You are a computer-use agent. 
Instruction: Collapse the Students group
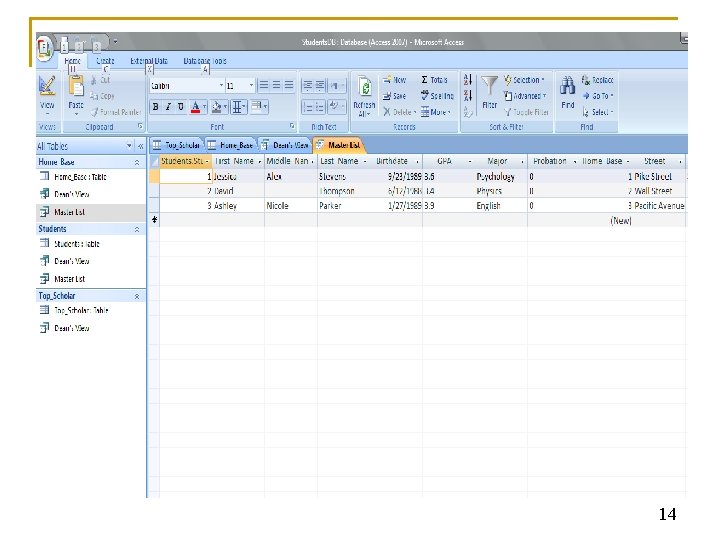point(136,229)
